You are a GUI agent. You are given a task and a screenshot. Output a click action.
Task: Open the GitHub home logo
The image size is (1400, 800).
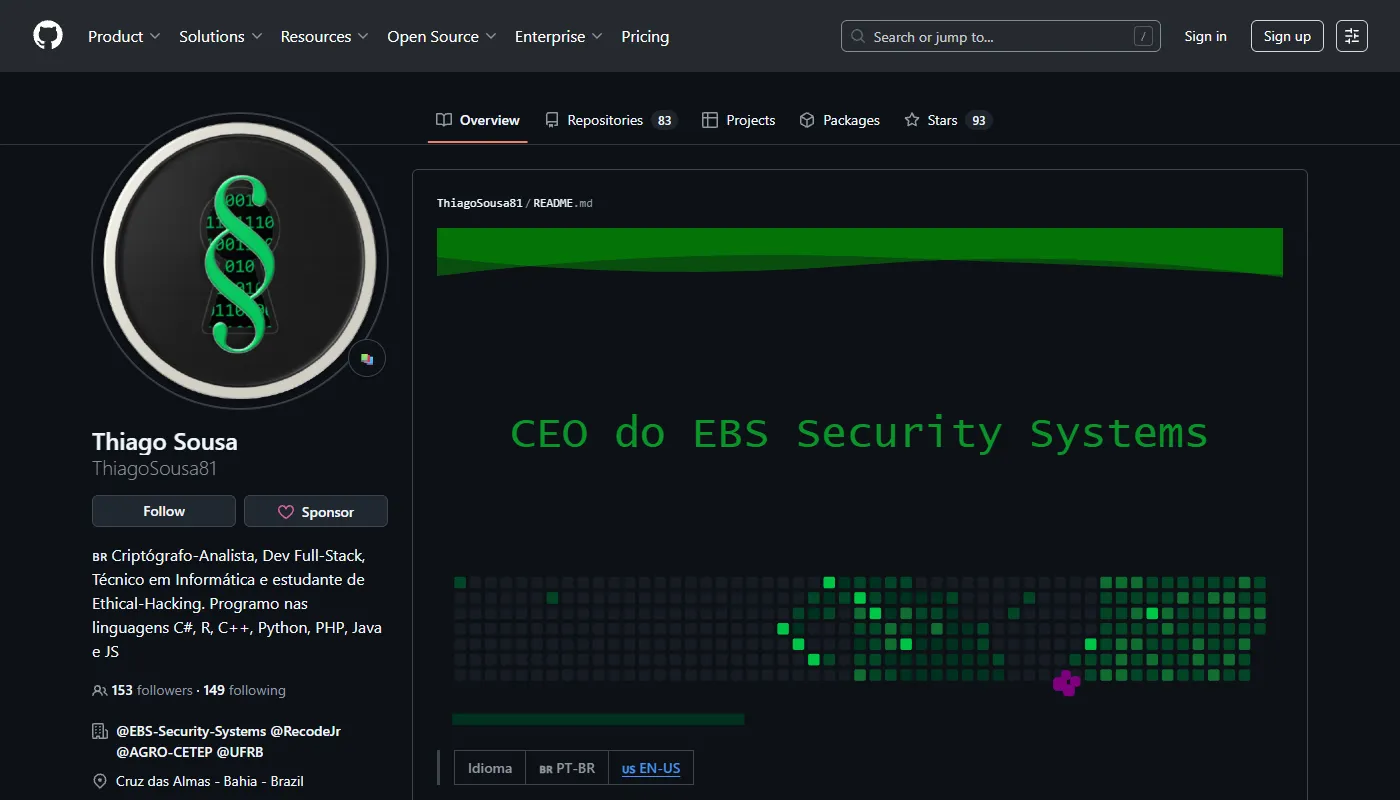[48, 36]
